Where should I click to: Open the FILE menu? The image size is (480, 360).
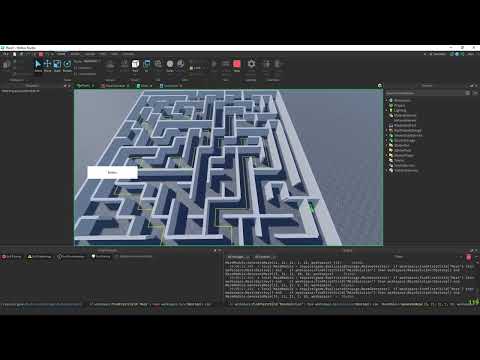(x=5, y=54)
